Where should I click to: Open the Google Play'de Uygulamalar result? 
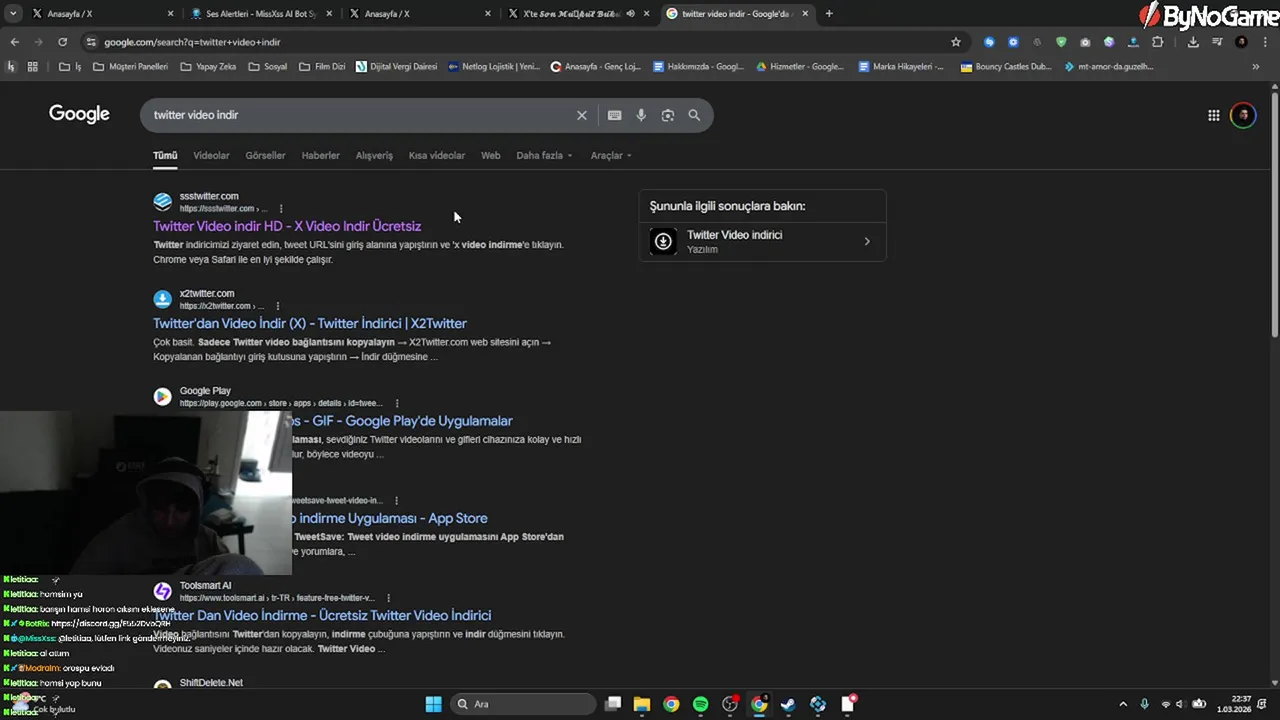click(402, 421)
